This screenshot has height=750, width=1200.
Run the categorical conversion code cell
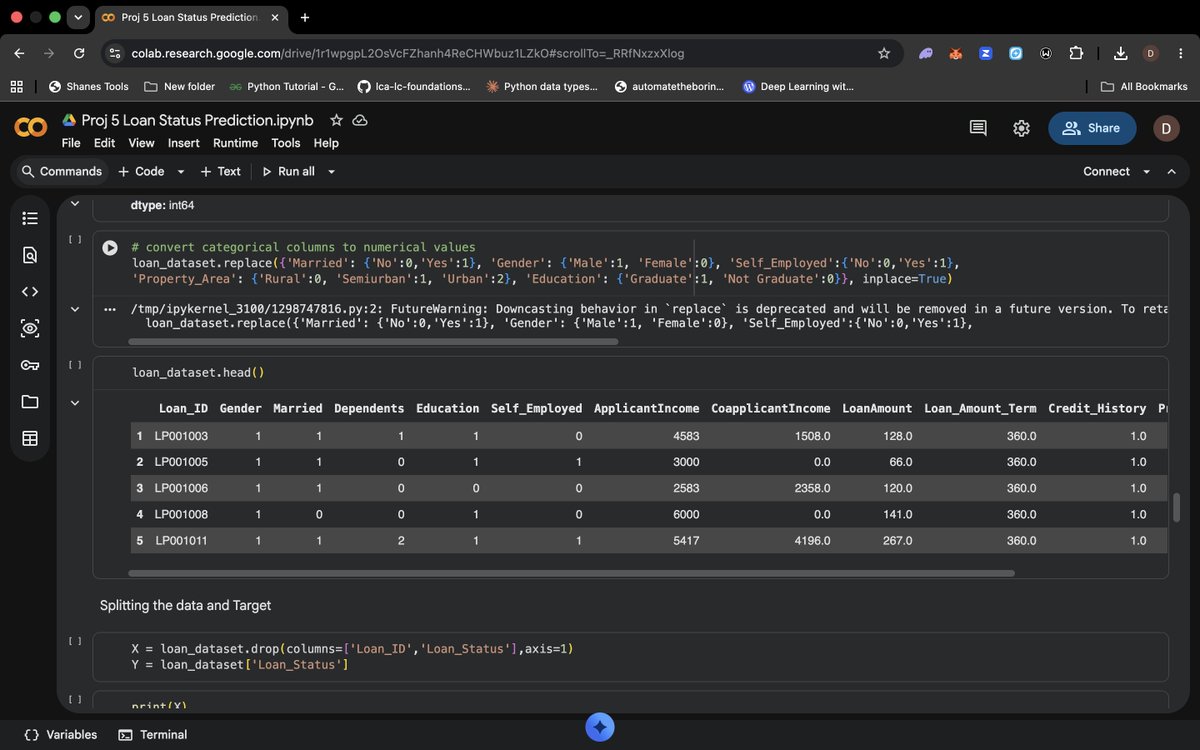tap(111, 247)
